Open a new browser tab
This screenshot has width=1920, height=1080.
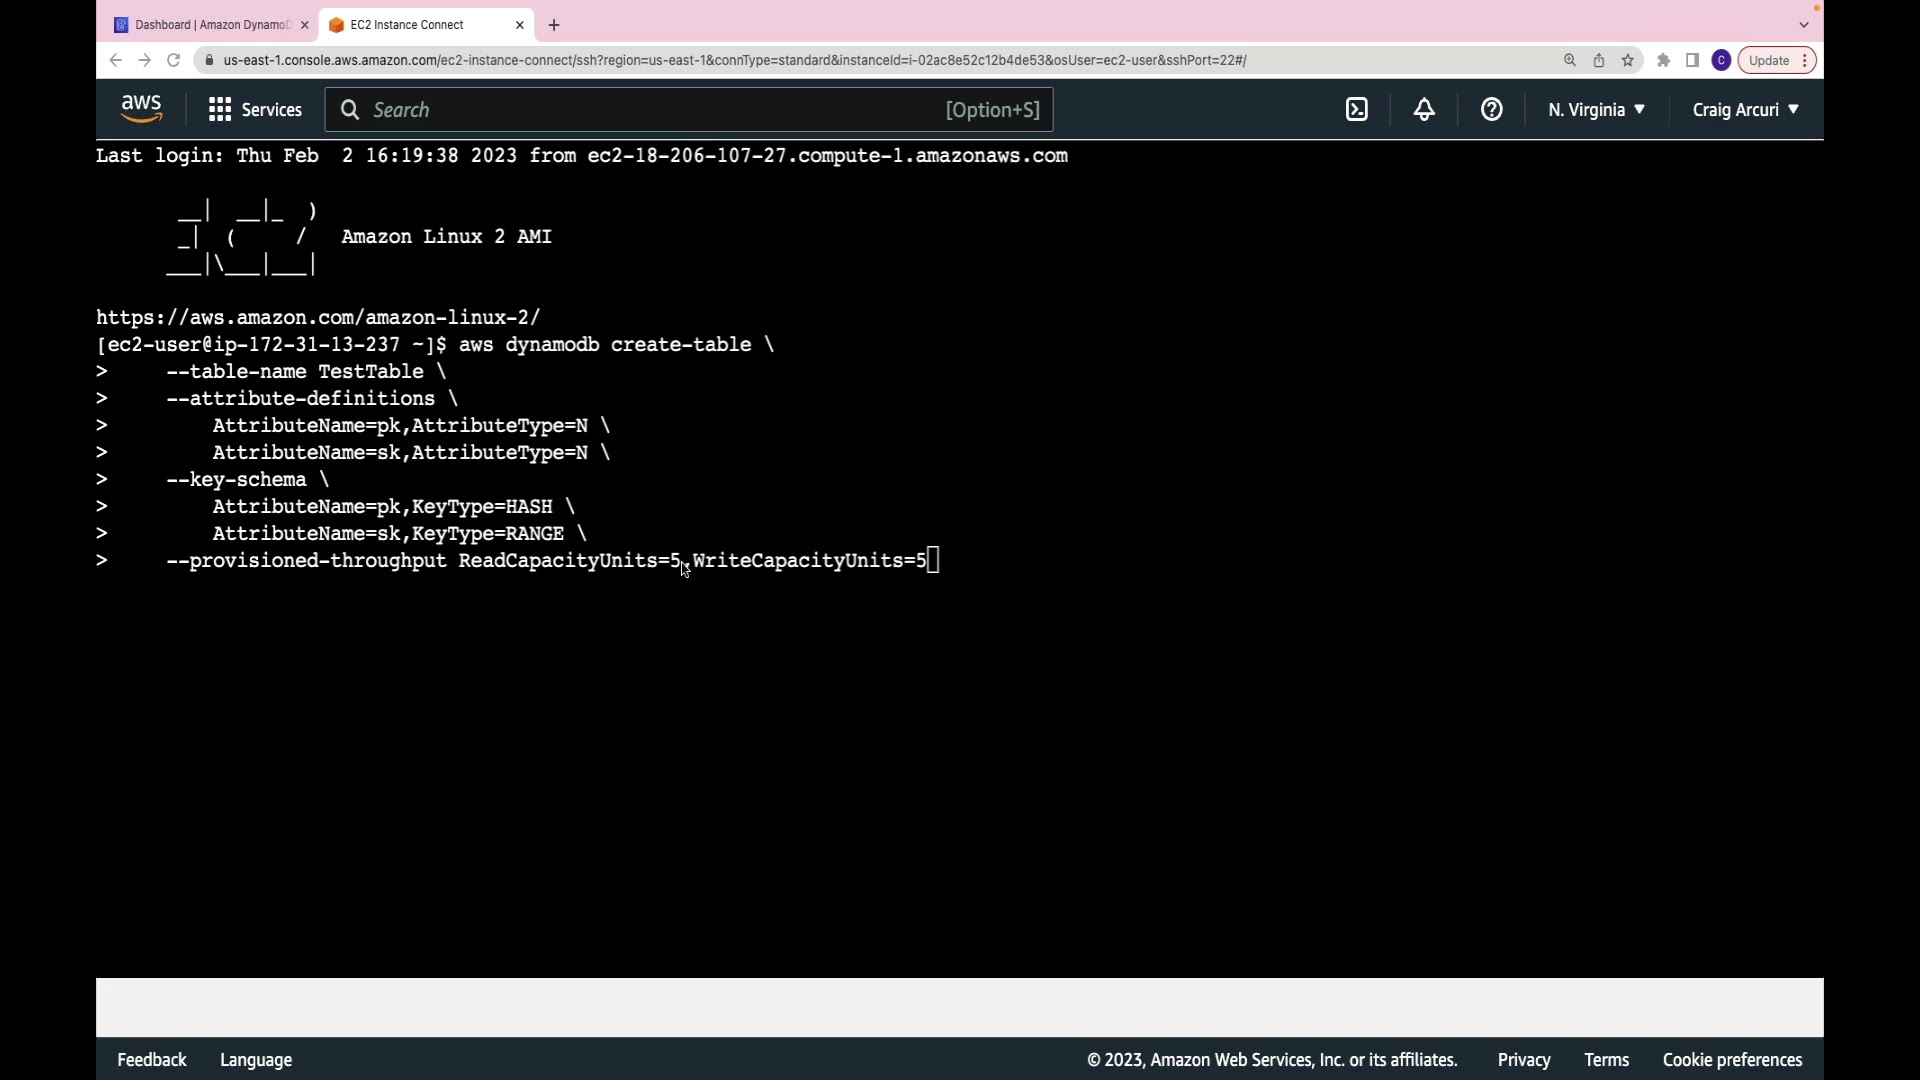[554, 25]
